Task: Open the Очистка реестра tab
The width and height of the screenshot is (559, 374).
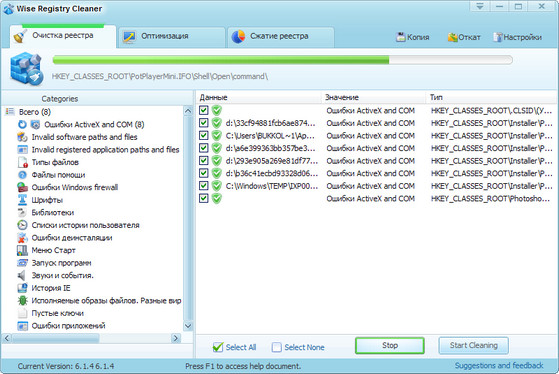Action: pos(63,36)
